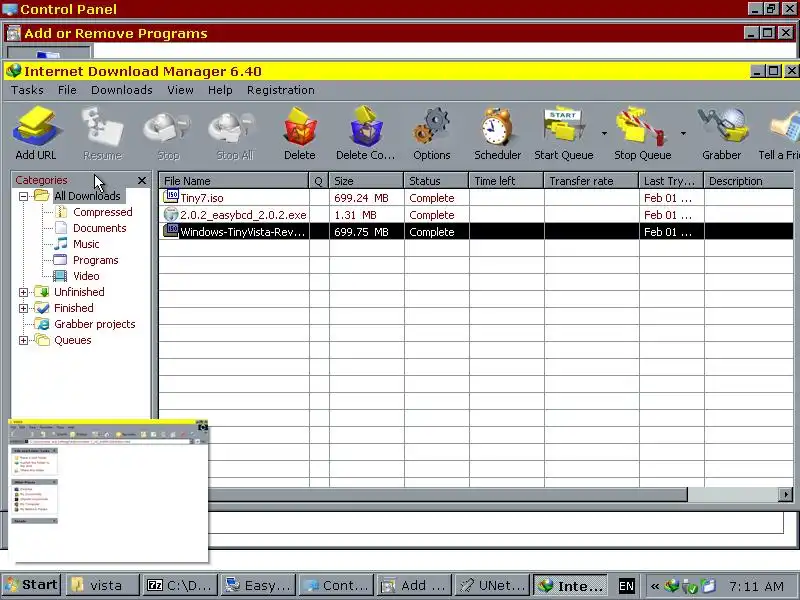Select the Music category
800x600 pixels.
[x=86, y=244]
